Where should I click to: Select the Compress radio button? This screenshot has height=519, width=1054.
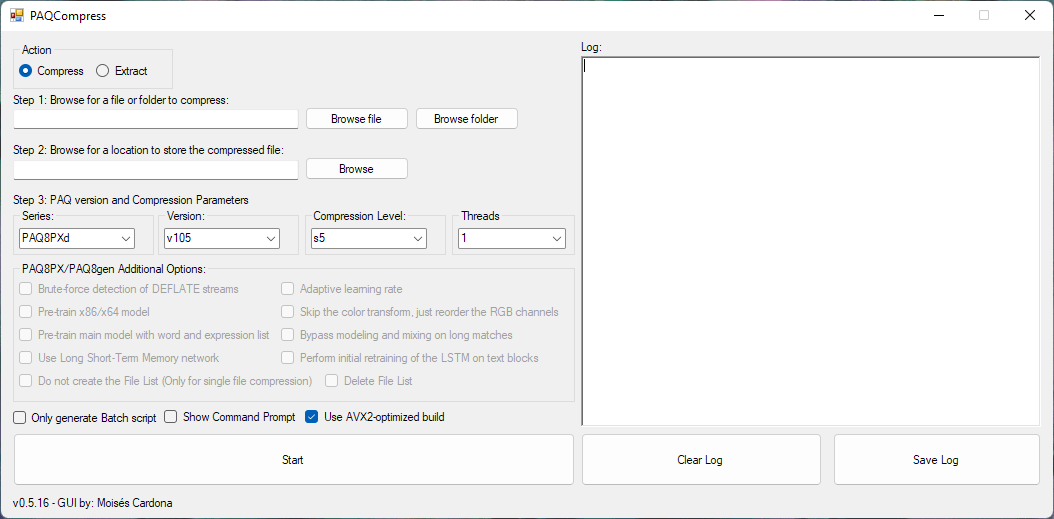[x=26, y=71]
